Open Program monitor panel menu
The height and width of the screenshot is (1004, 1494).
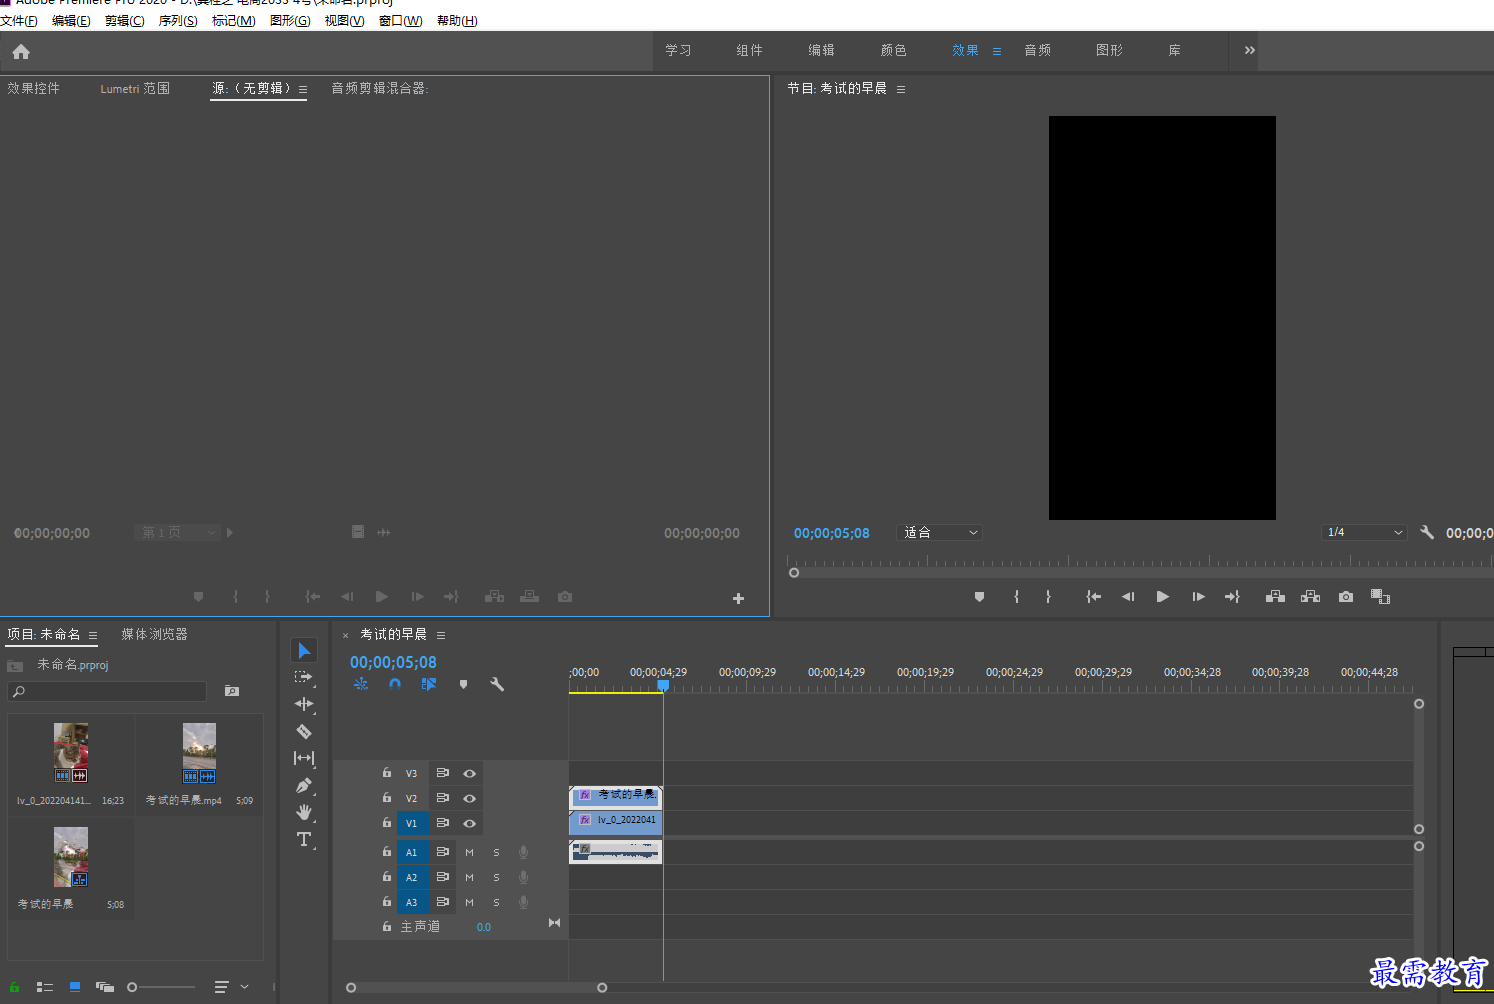tap(901, 89)
